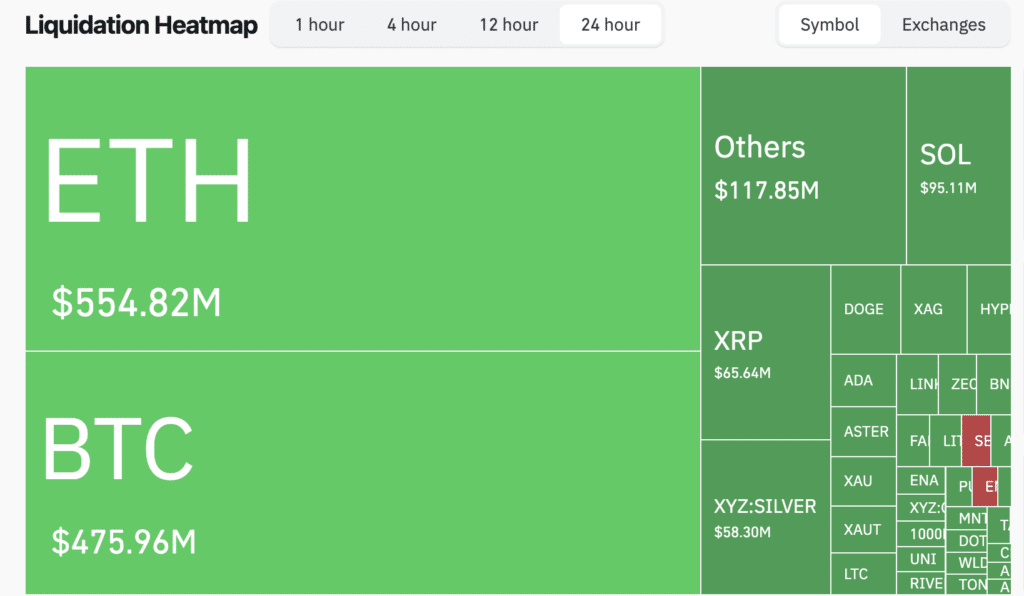Switch the heatmap view to Symbol
1024x596 pixels.
coord(829,25)
